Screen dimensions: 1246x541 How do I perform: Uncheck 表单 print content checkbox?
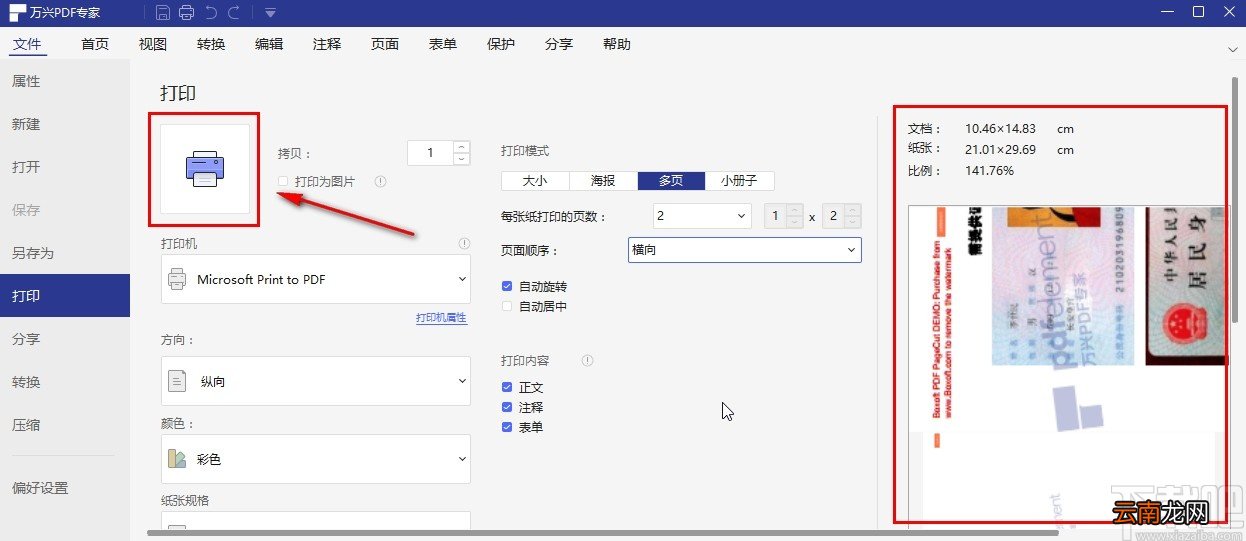tap(507, 427)
